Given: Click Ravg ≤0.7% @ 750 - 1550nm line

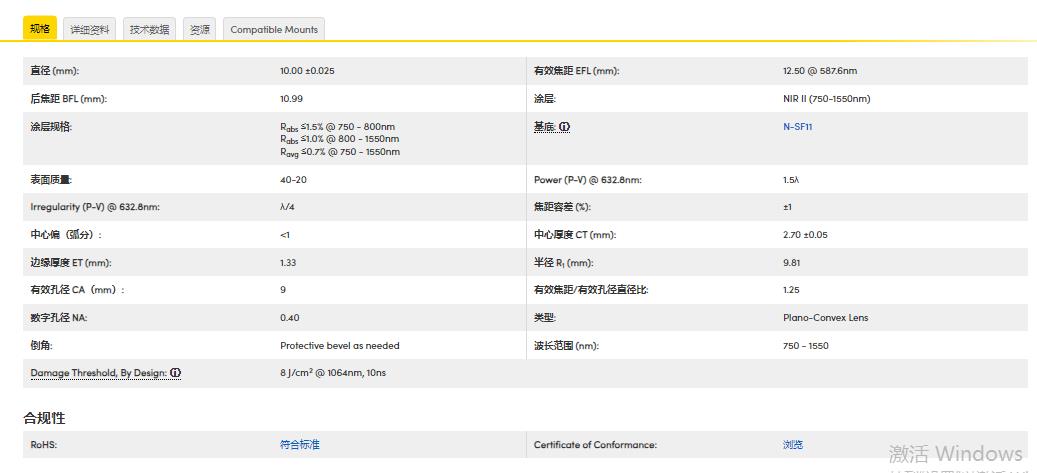Looking at the screenshot, I should 339,152.
